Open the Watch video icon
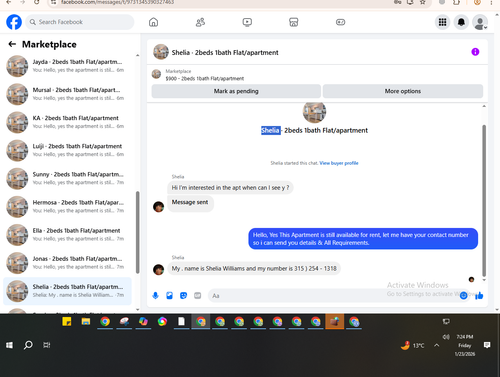The width and height of the screenshot is (500, 377). tap(247, 22)
